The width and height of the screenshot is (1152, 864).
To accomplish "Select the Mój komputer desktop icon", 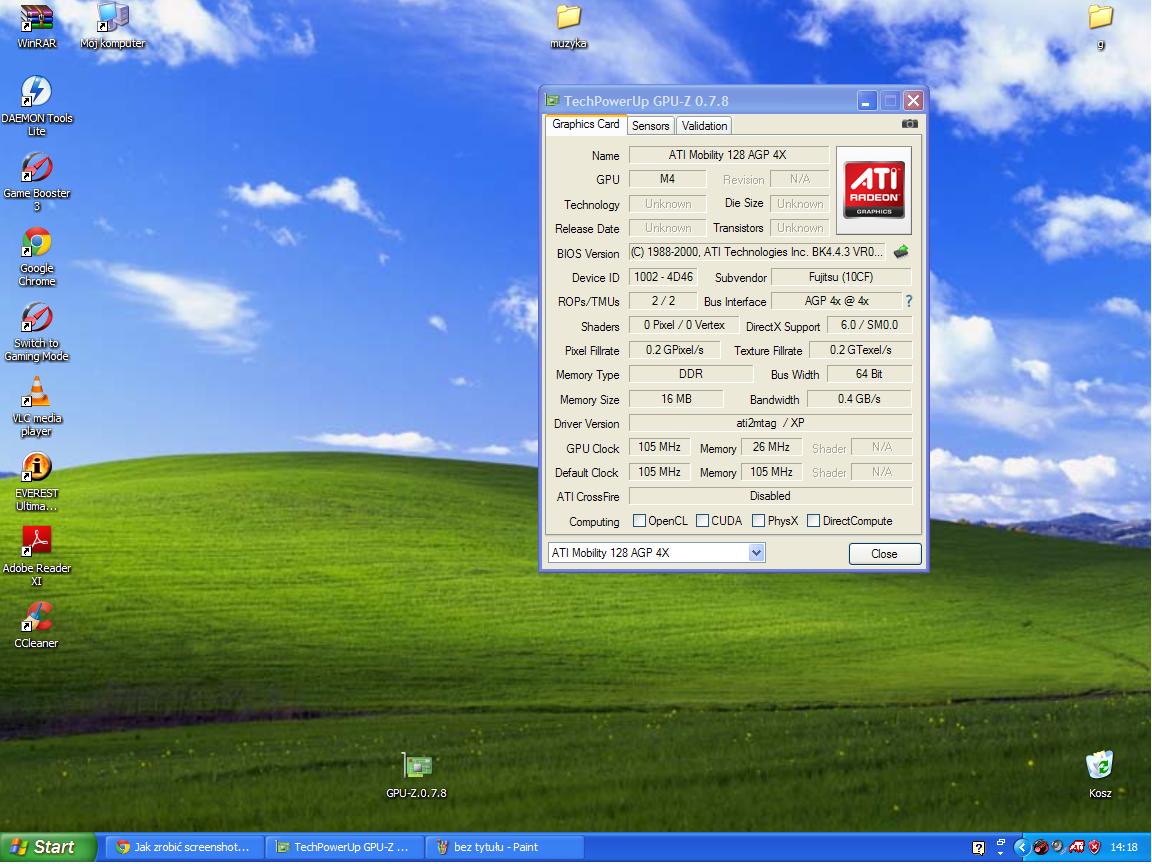I will 112,26.
